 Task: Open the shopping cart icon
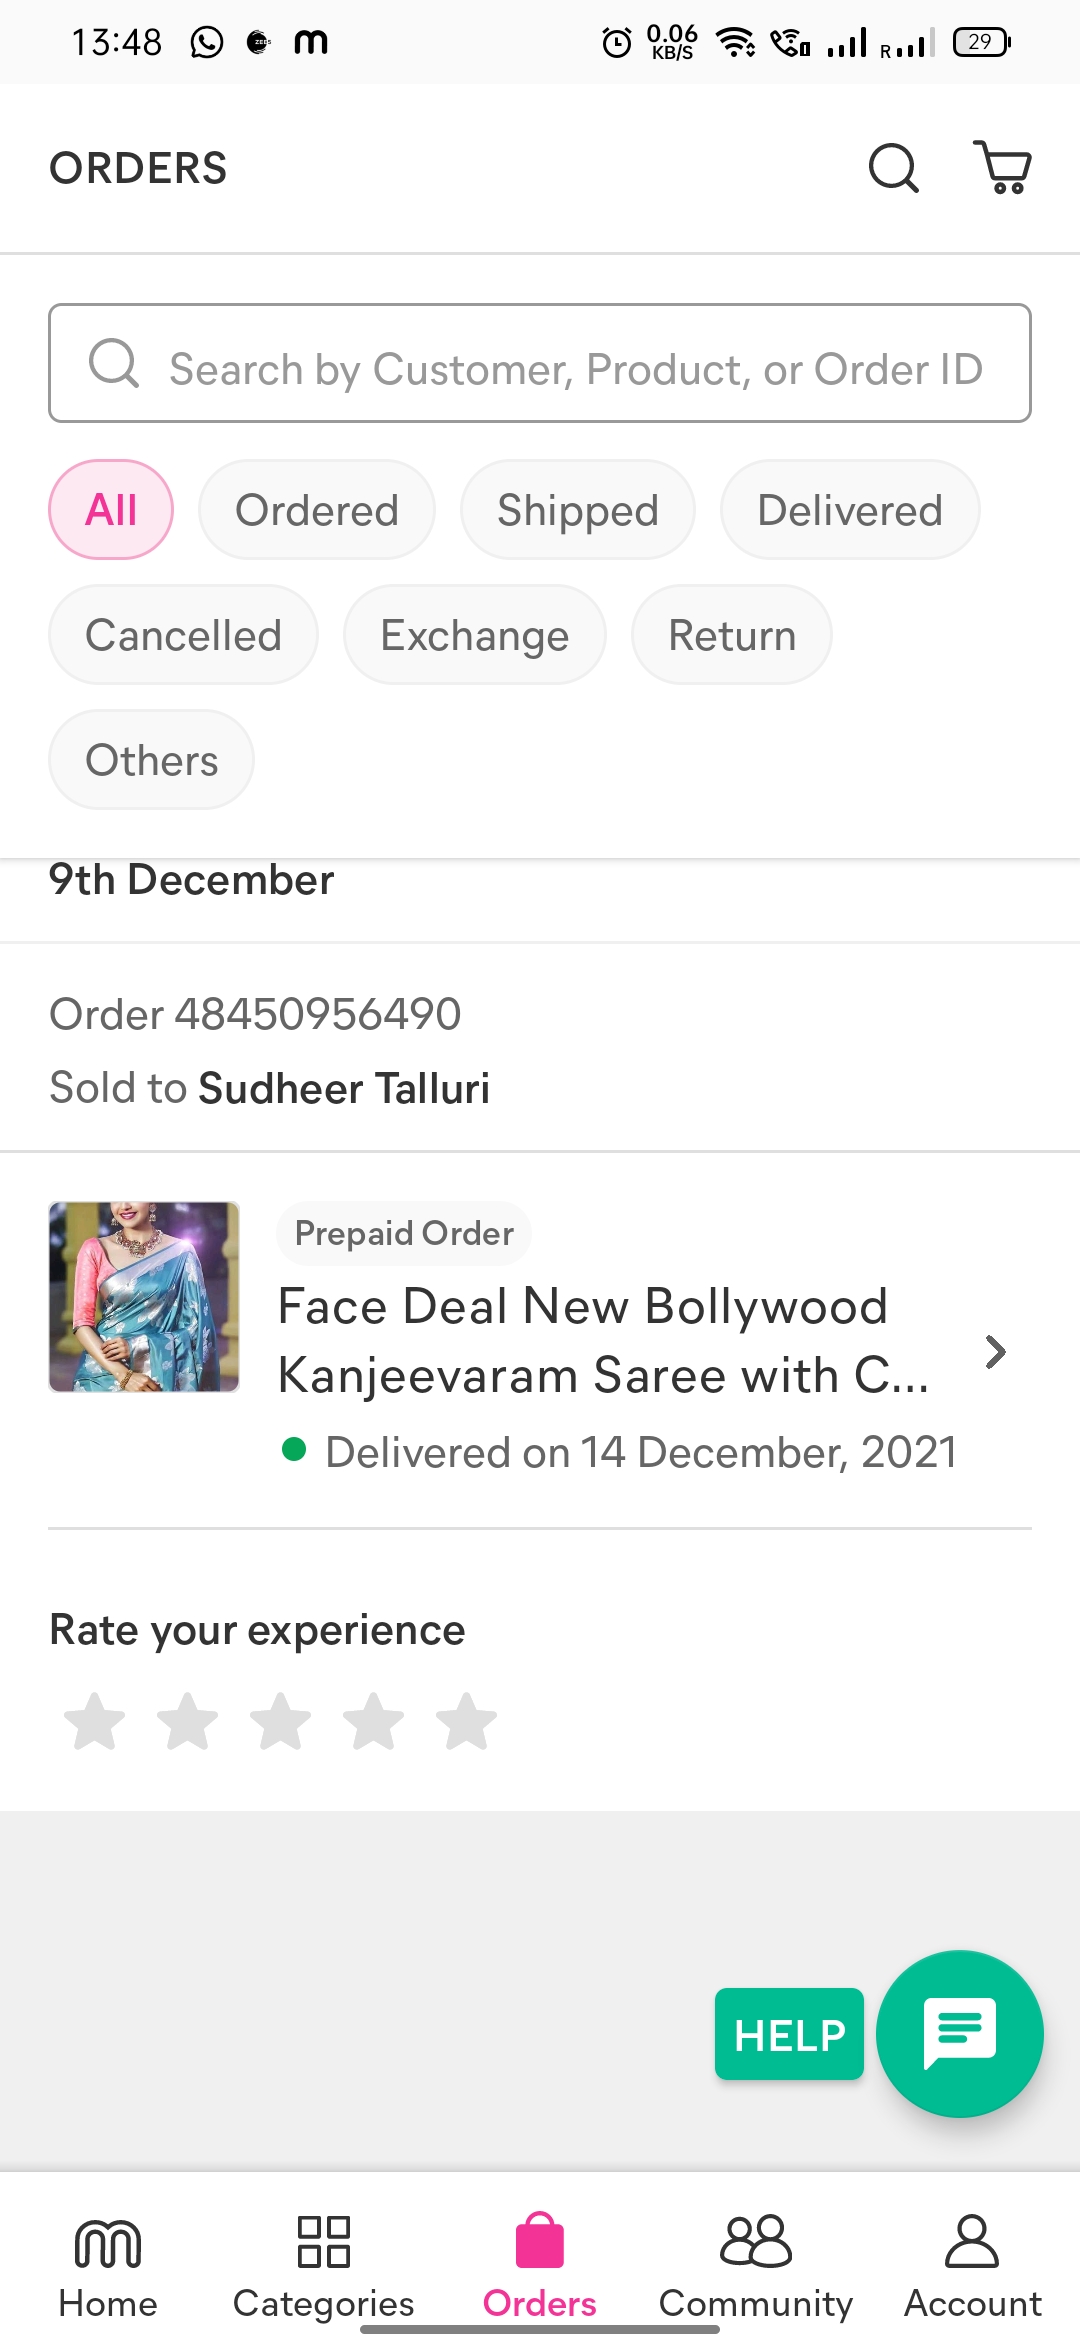(1002, 168)
